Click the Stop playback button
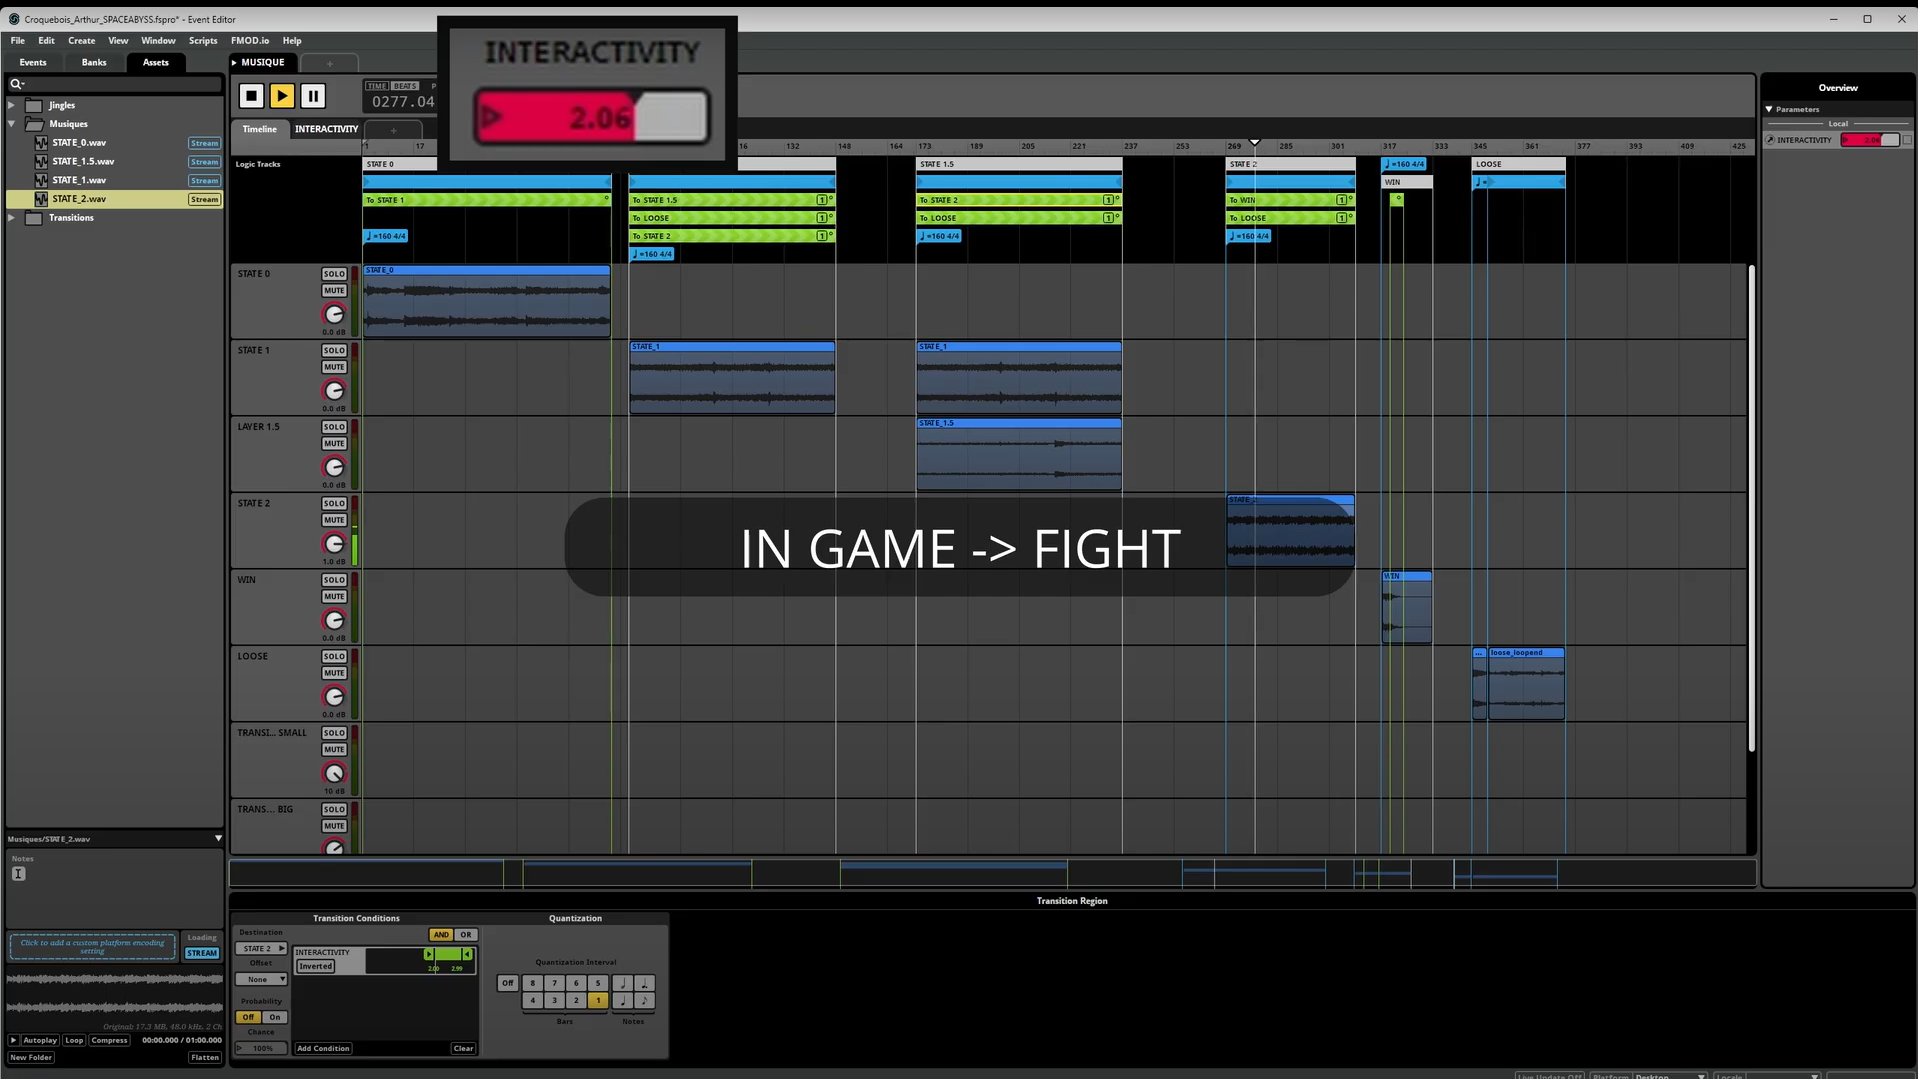The image size is (1918, 1079). click(x=251, y=96)
